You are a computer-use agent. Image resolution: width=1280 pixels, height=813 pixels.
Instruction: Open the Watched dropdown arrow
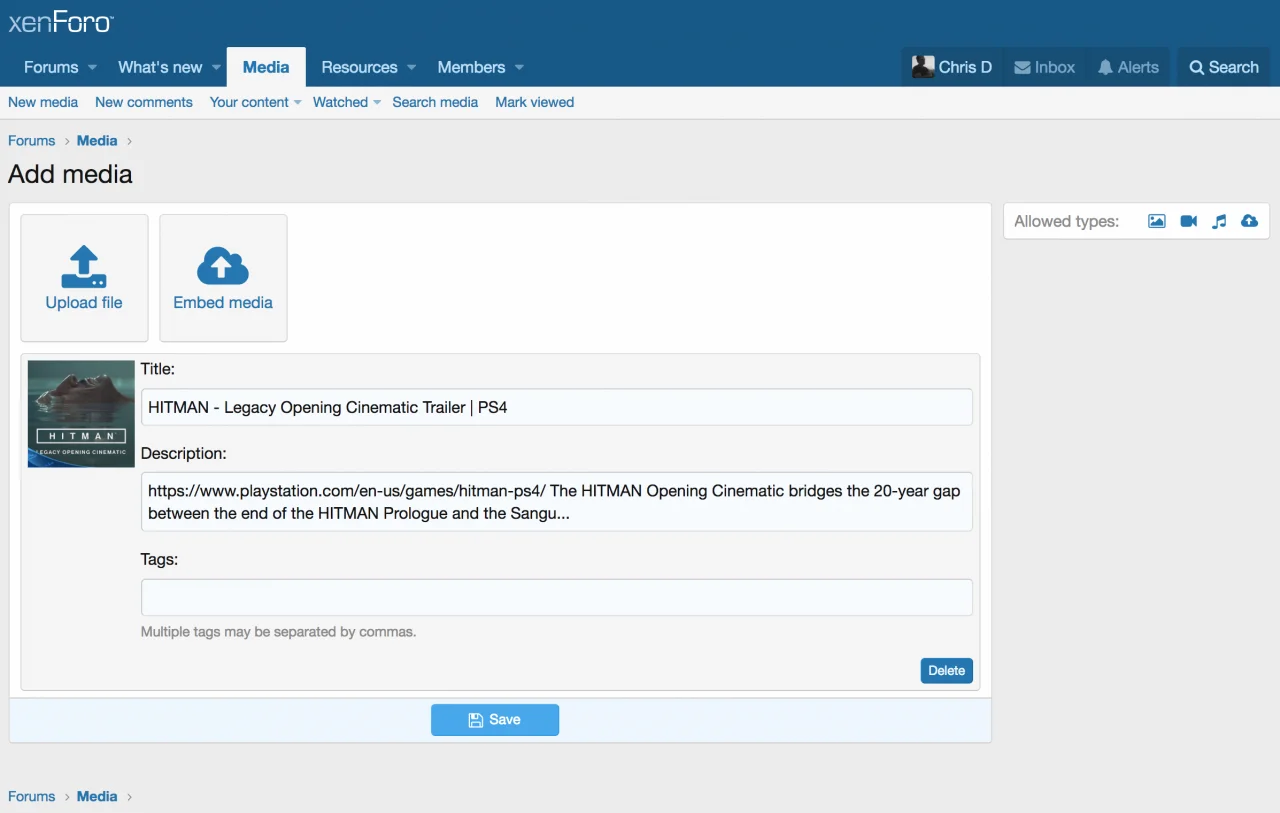coord(377,103)
